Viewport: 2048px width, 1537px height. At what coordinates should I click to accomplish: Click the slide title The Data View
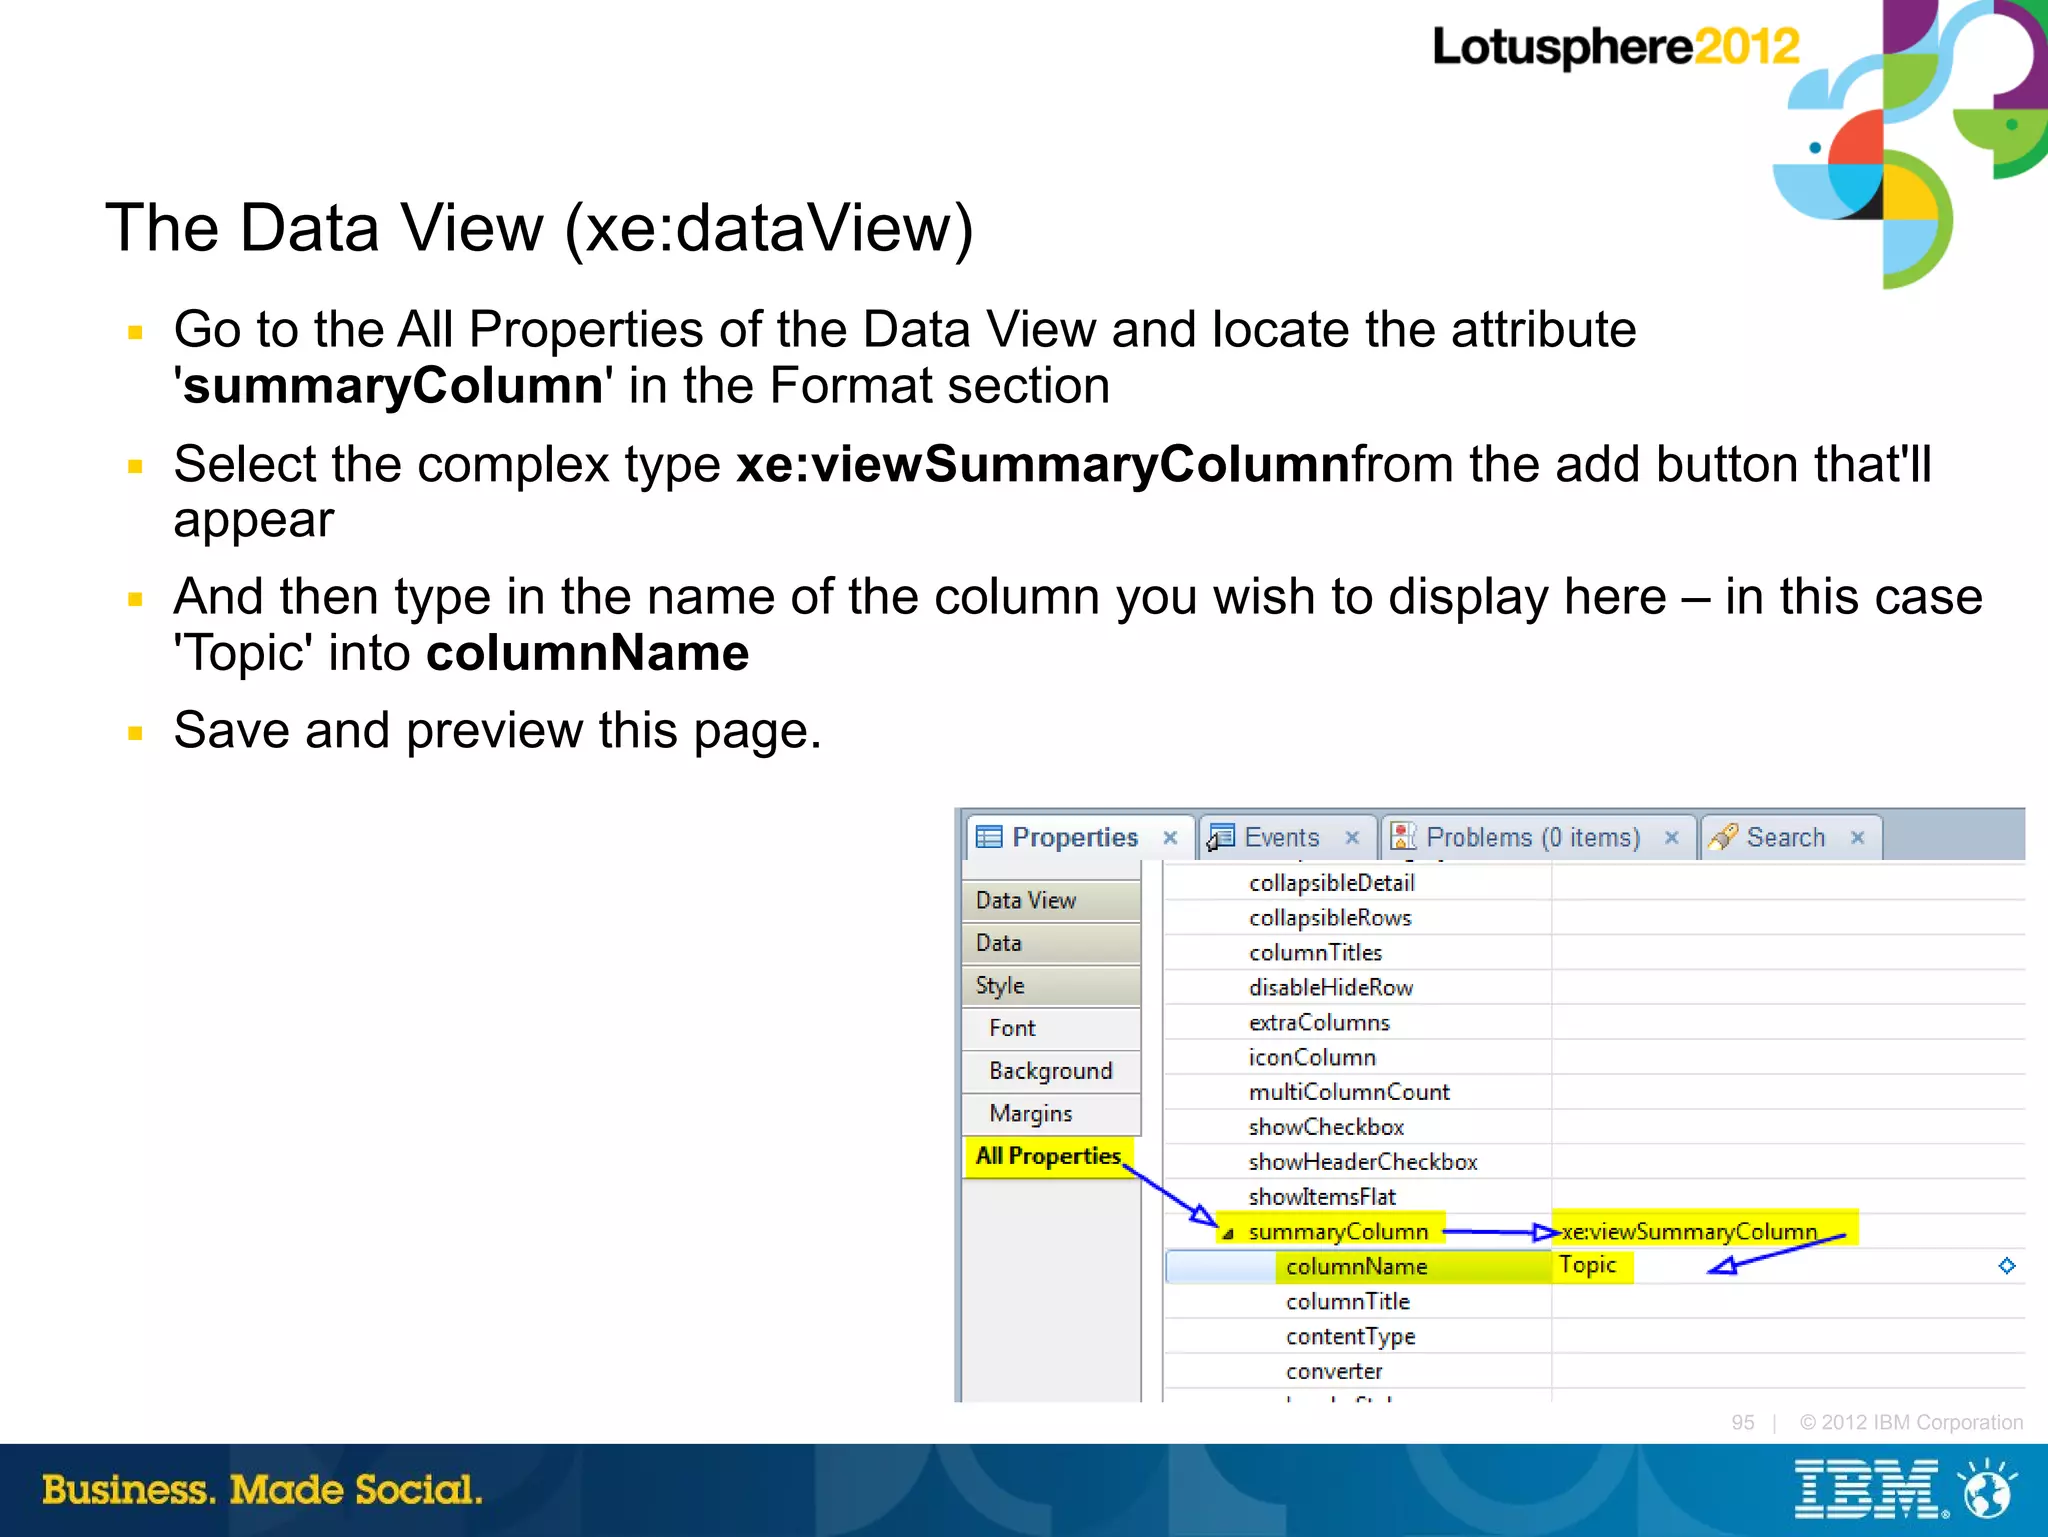pos(539,229)
